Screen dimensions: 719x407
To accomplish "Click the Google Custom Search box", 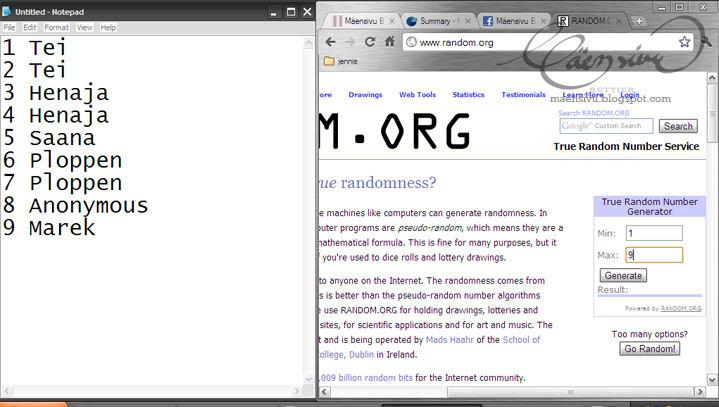I will pyautogui.click(x=606, y=126).
